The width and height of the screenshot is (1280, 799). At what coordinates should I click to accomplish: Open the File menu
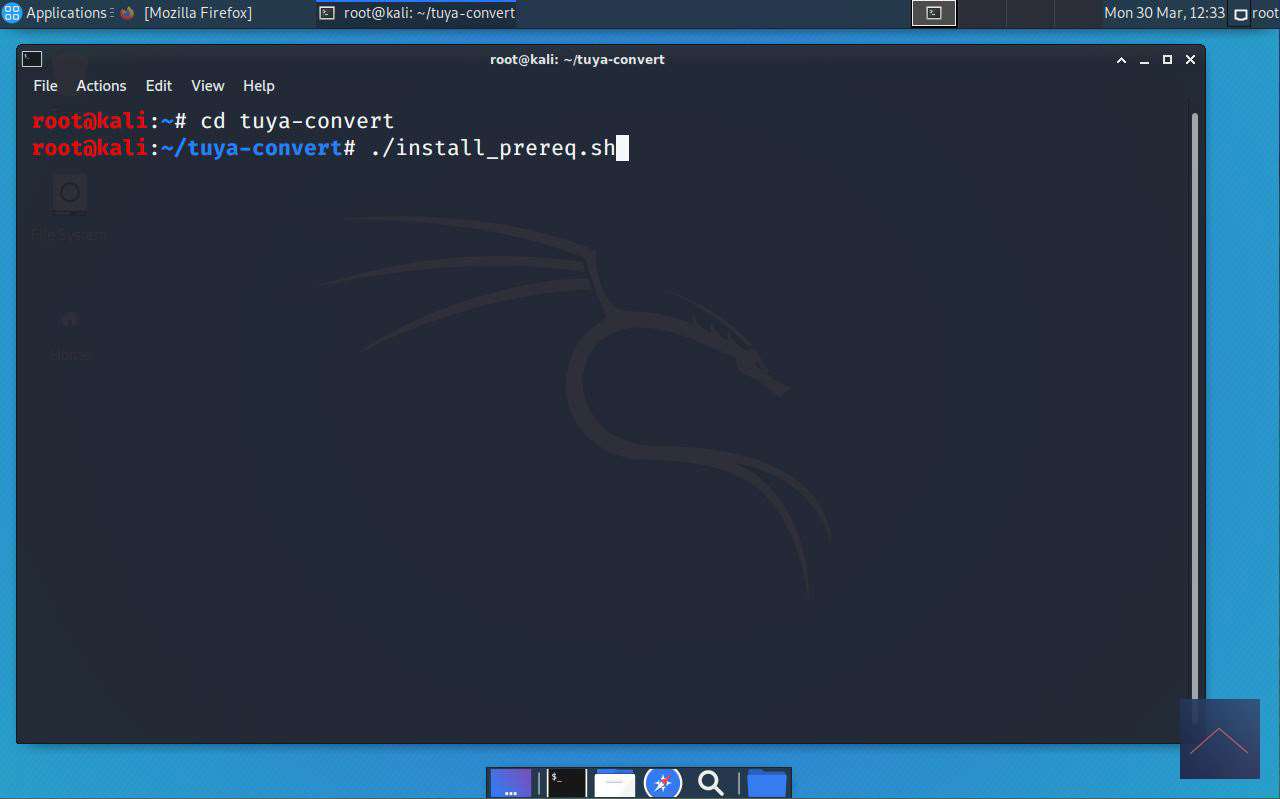pyautogui.click(x=45, y=86)
